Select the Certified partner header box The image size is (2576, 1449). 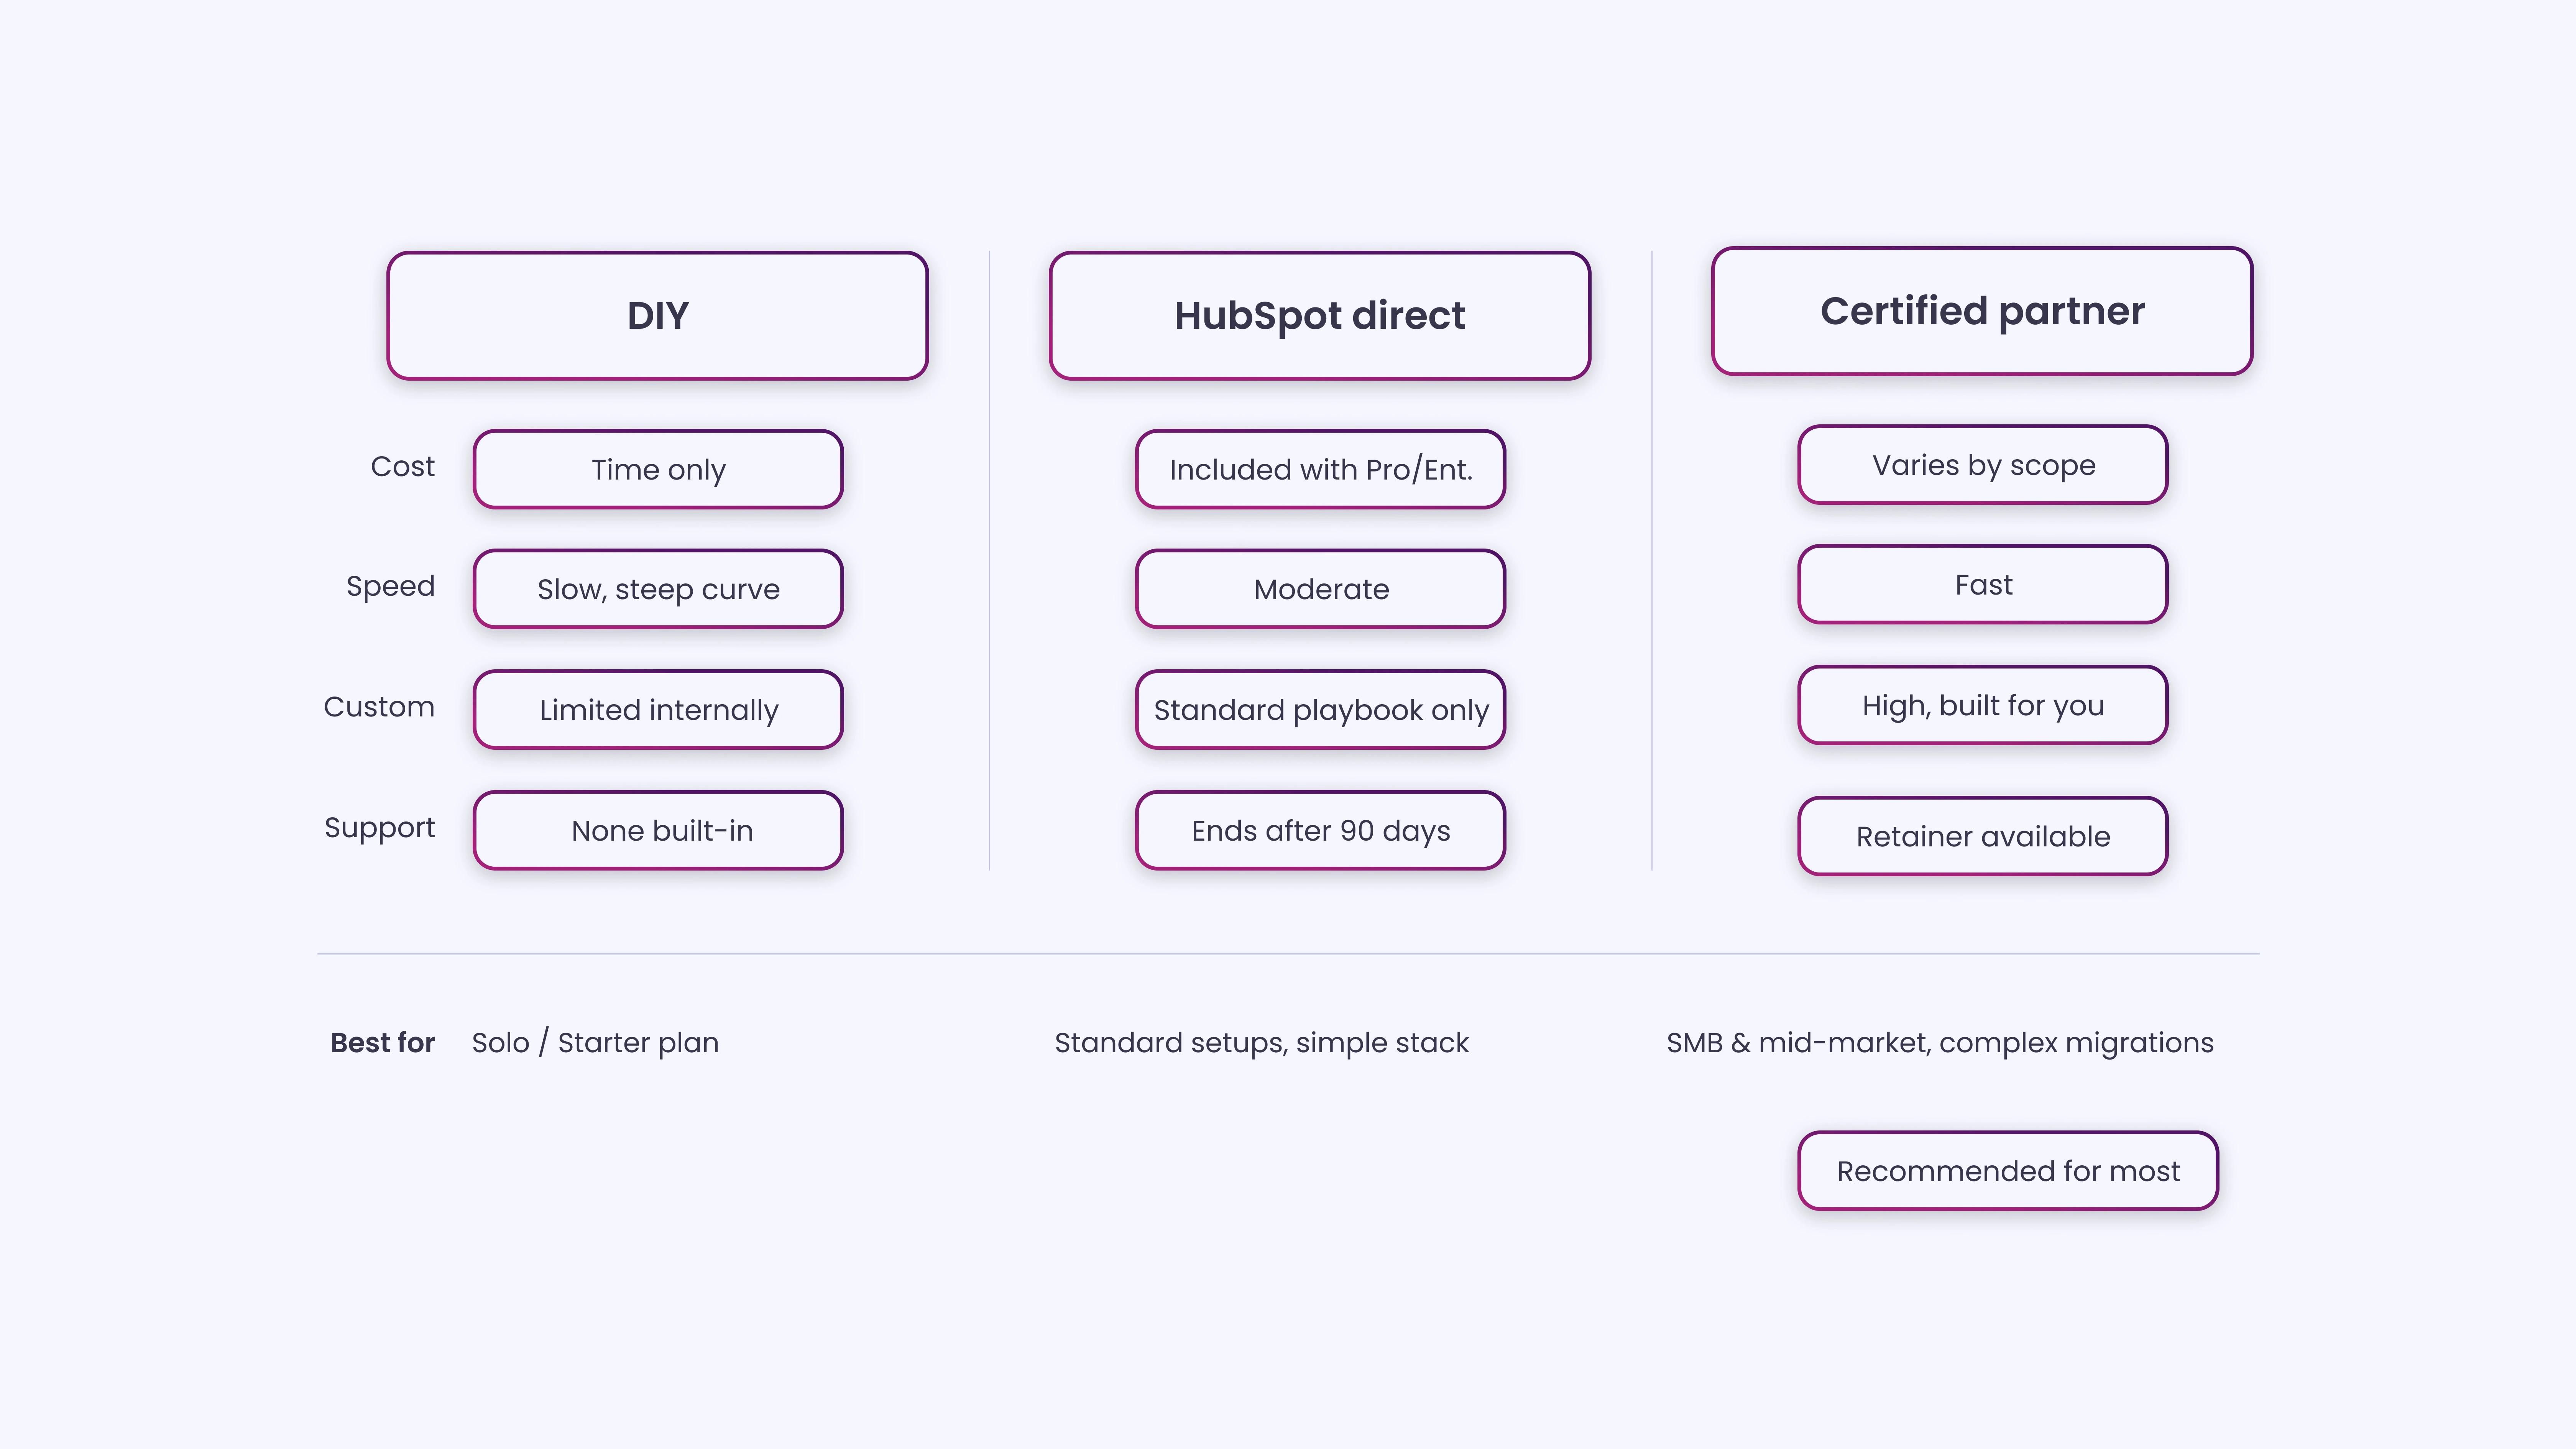[1982, 311]
